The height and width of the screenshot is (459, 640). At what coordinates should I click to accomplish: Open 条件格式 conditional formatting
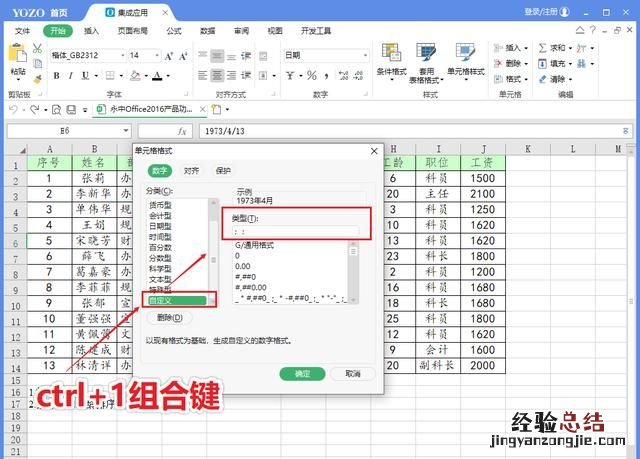[391, 60]
